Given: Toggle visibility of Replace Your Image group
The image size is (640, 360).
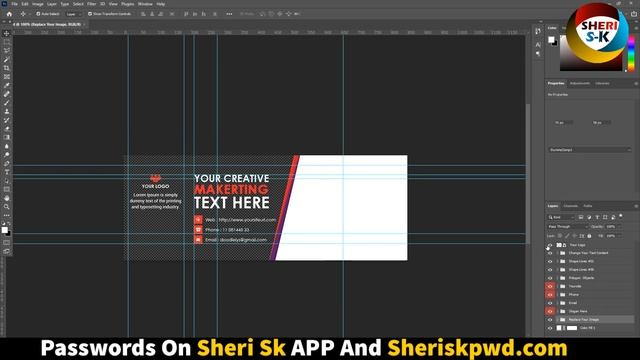Looking at the screenshot, I should point(550,320).
